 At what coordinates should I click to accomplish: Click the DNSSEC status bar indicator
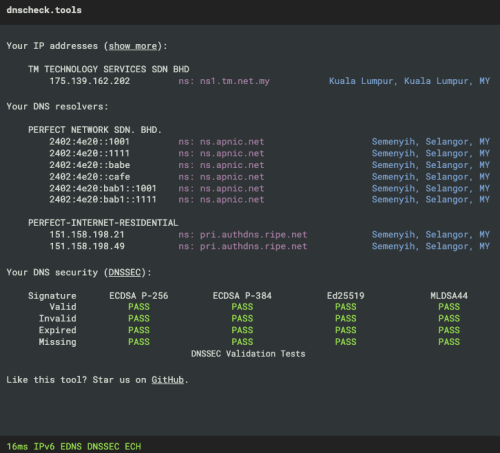coord(103,446)
